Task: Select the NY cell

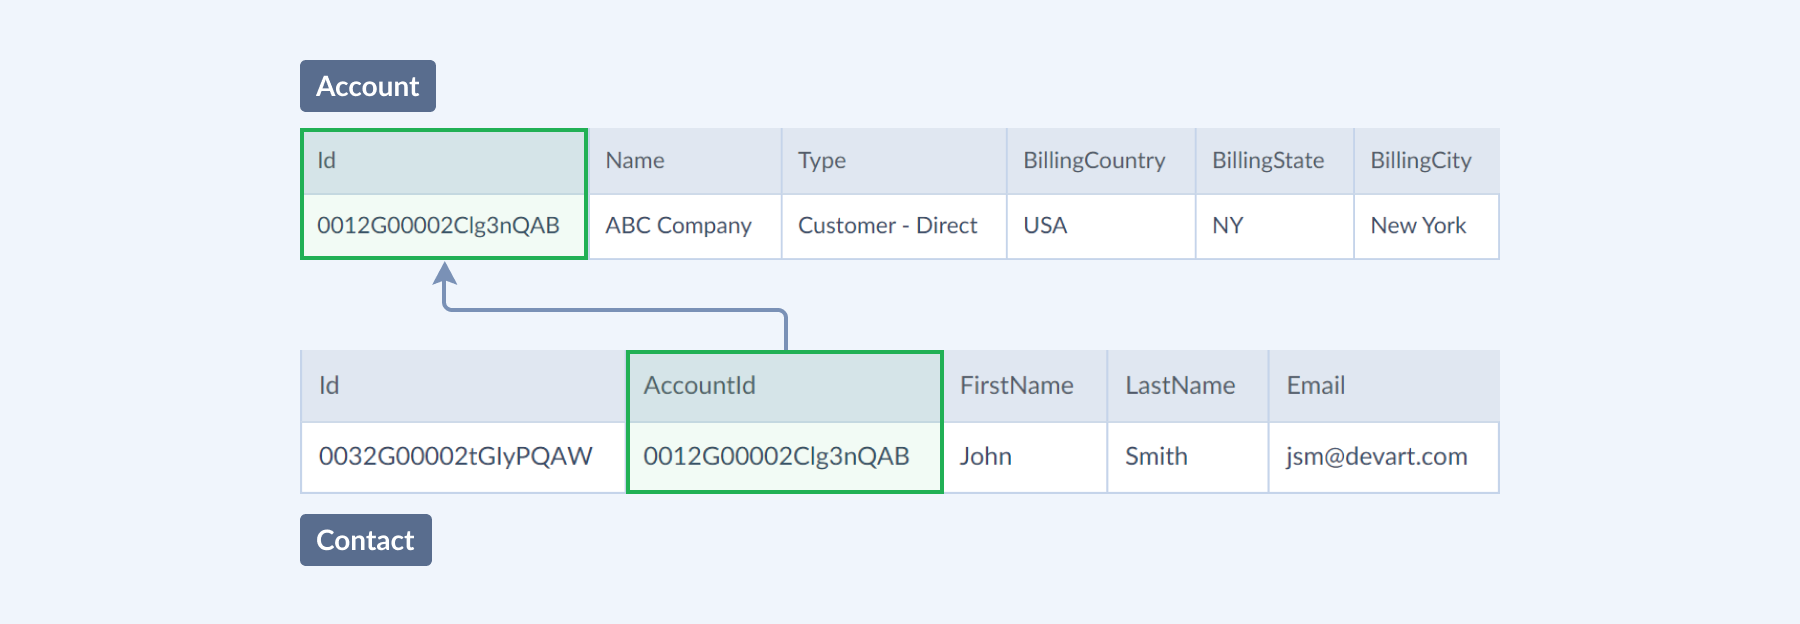Action: [1275, 226]
